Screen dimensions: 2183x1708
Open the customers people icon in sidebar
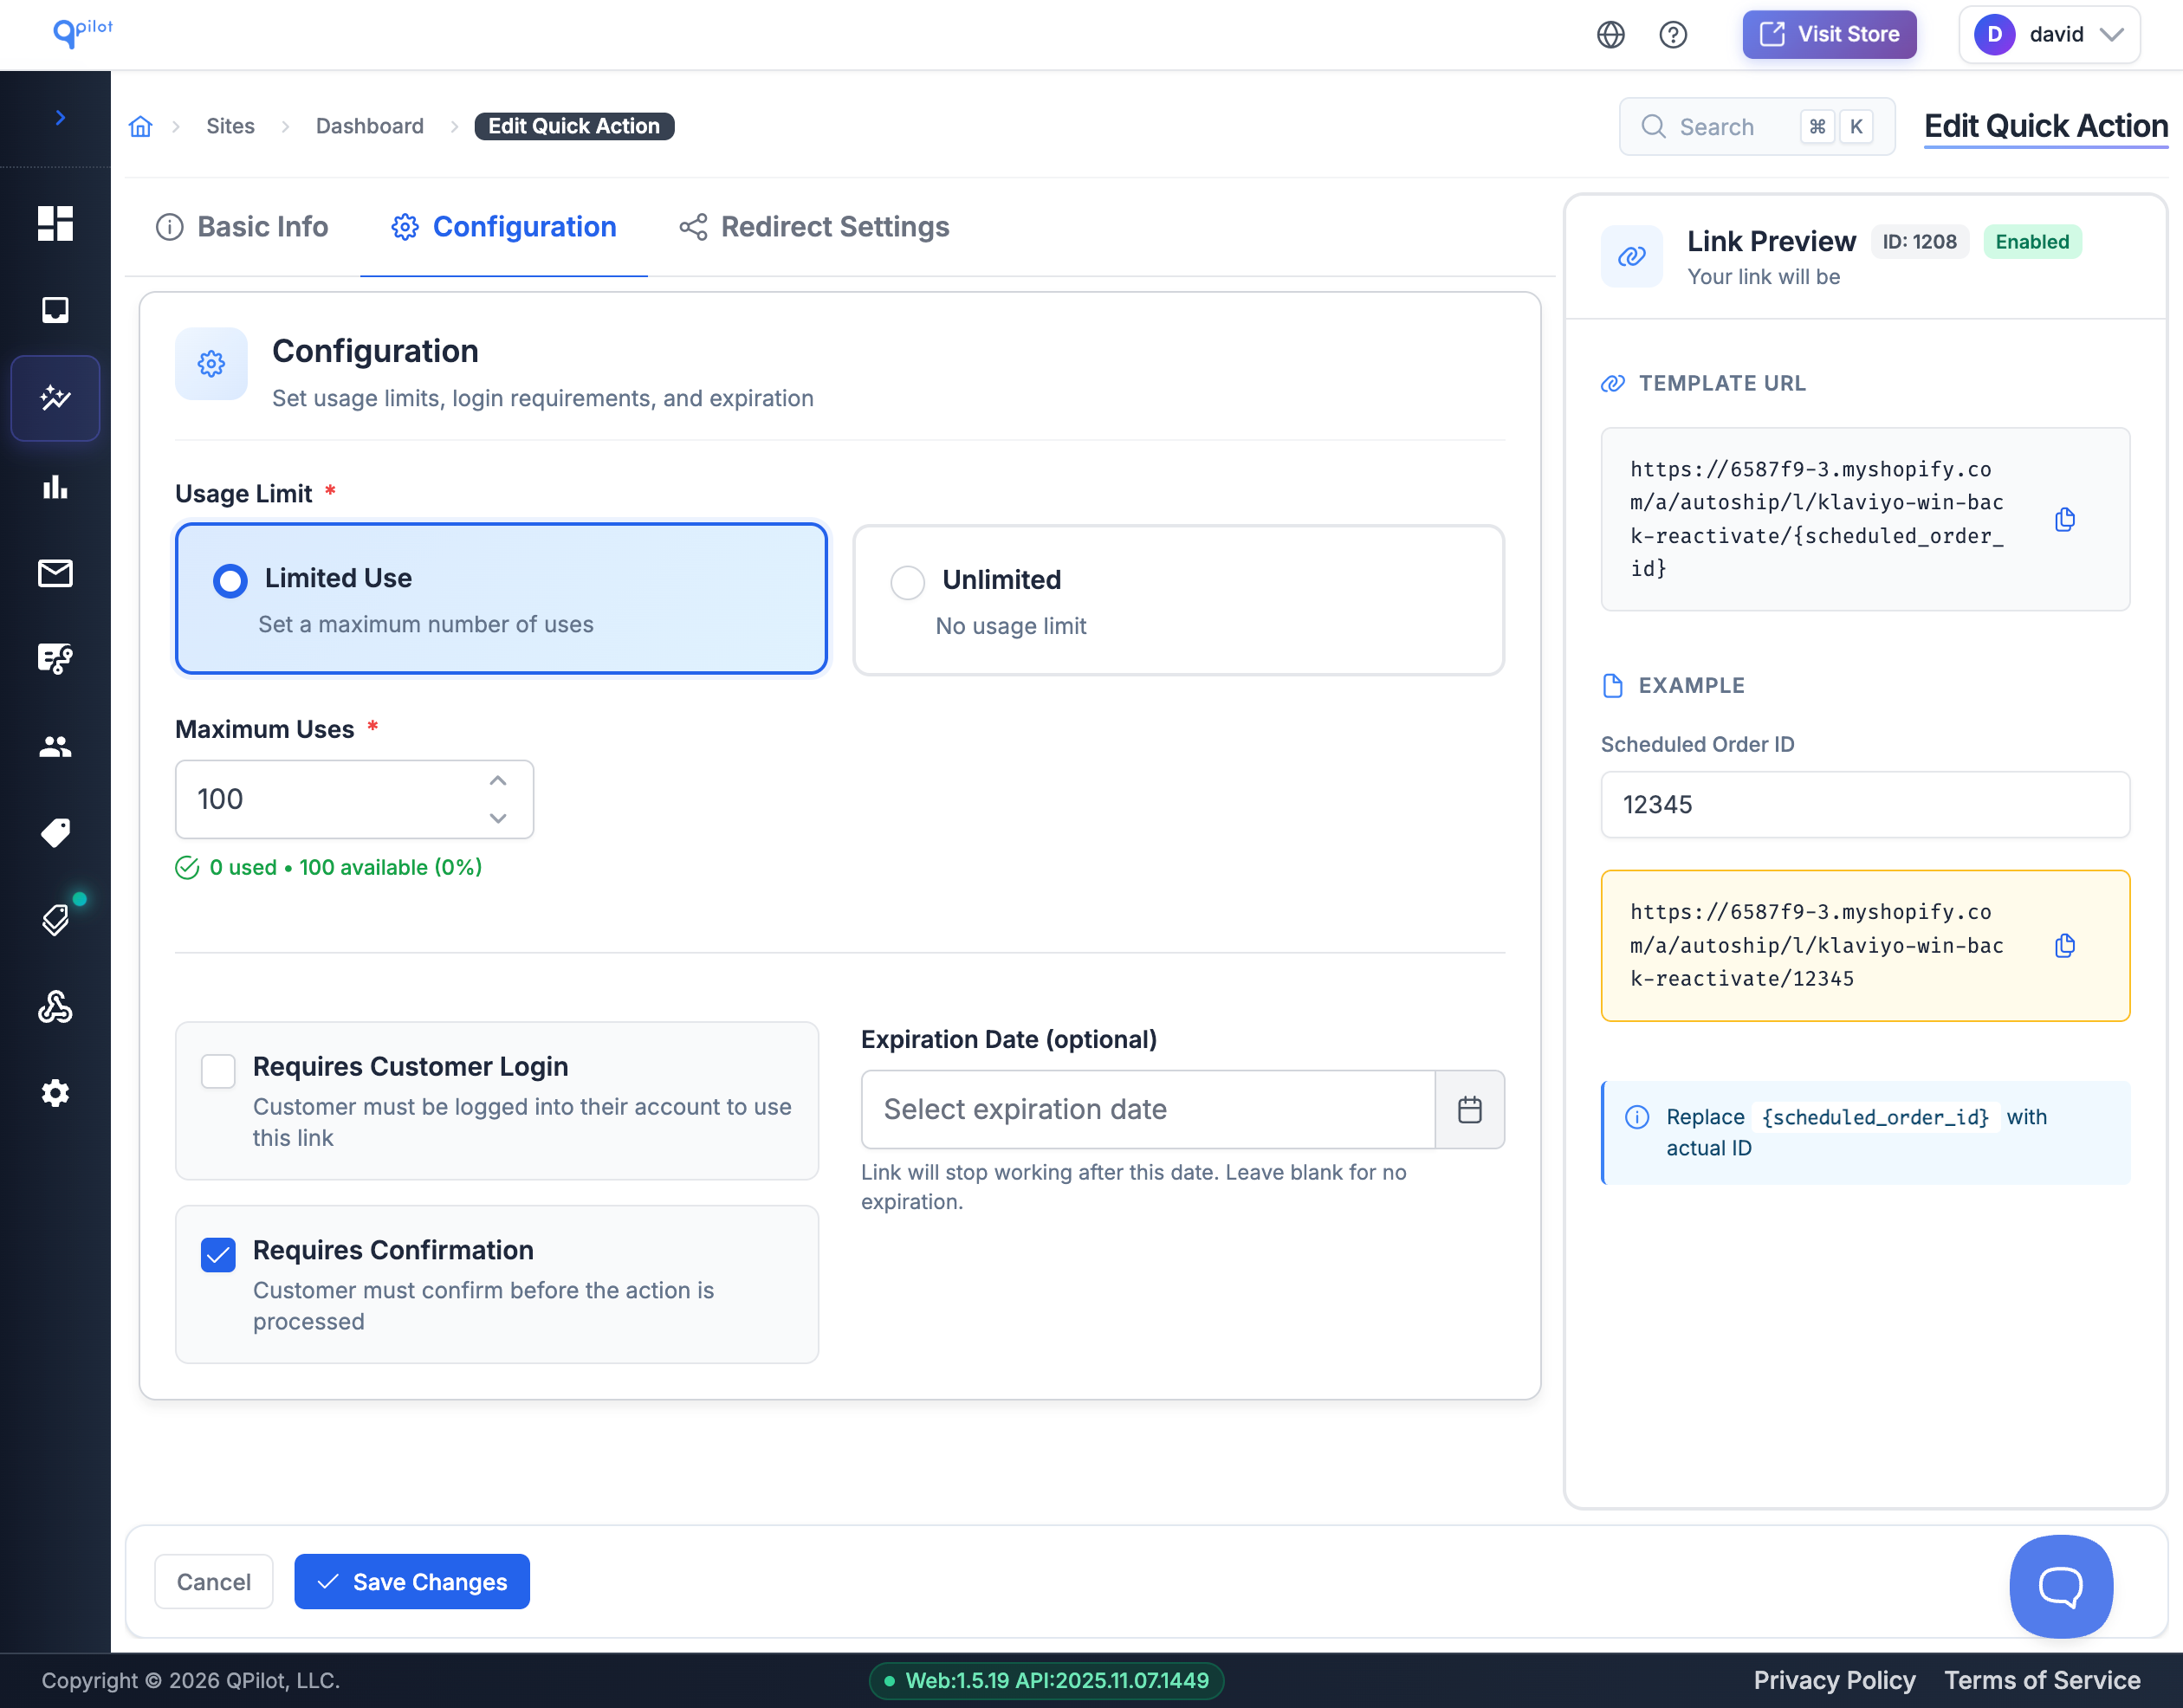pos(55,746)
